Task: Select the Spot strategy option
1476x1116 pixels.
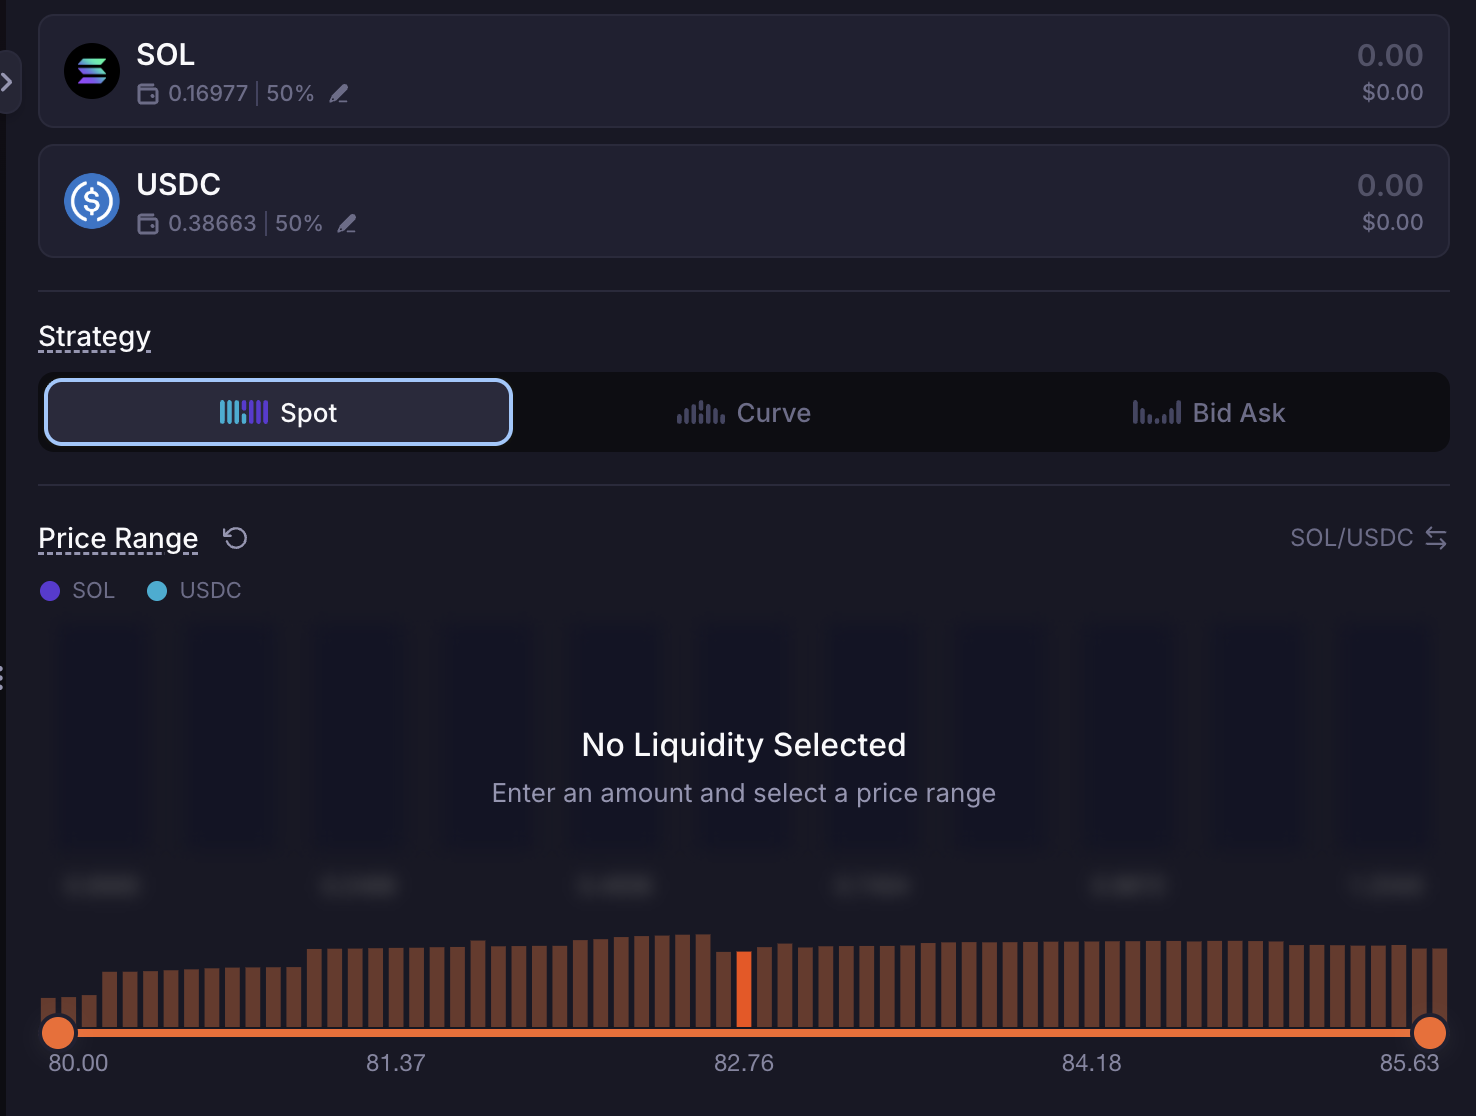Action: 279,412
